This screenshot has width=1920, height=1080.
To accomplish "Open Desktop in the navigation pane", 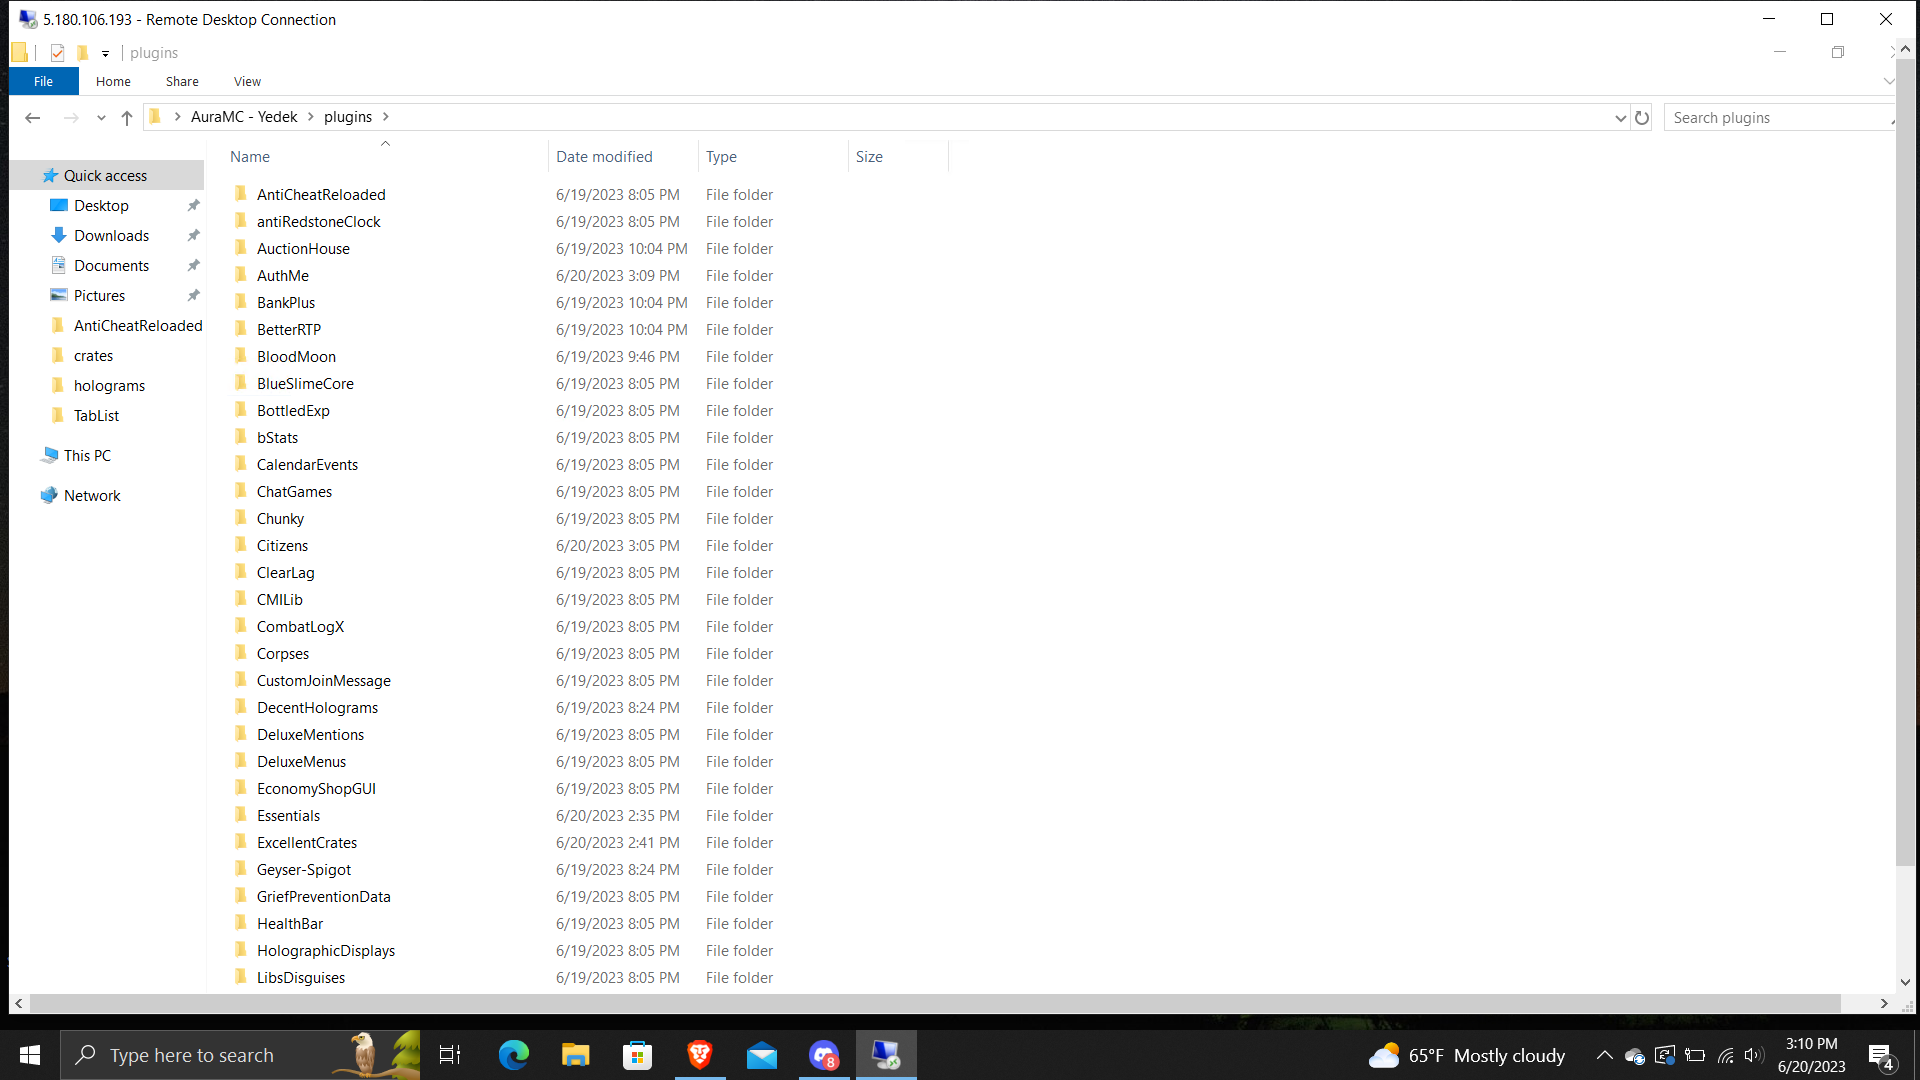I will pos(101,206).
